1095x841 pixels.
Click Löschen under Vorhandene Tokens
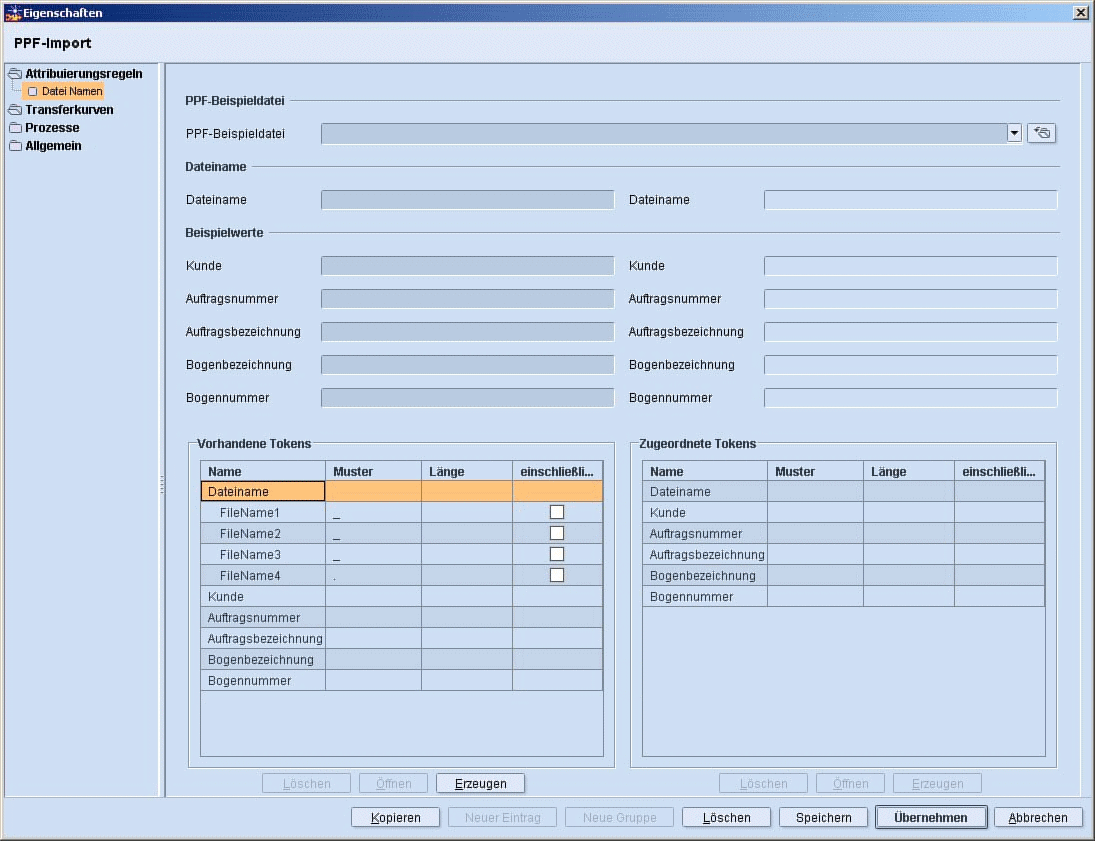pyautogui.click(x=307, y=783)
